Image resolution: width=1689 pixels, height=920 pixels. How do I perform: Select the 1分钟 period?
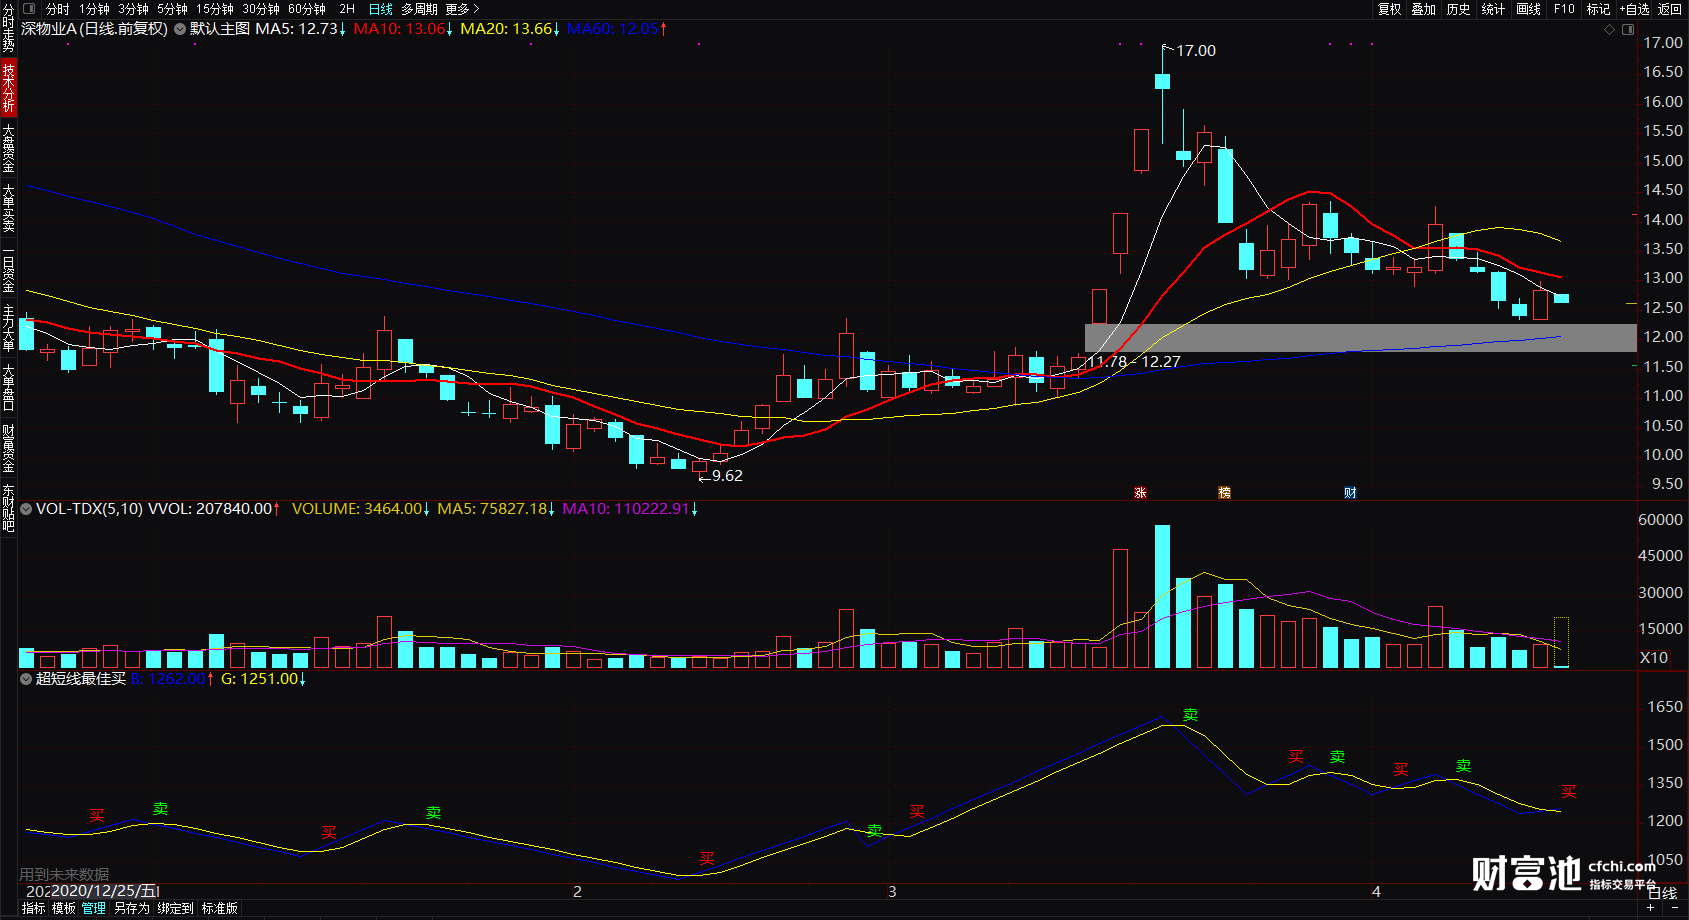click(x=95, y=9)
